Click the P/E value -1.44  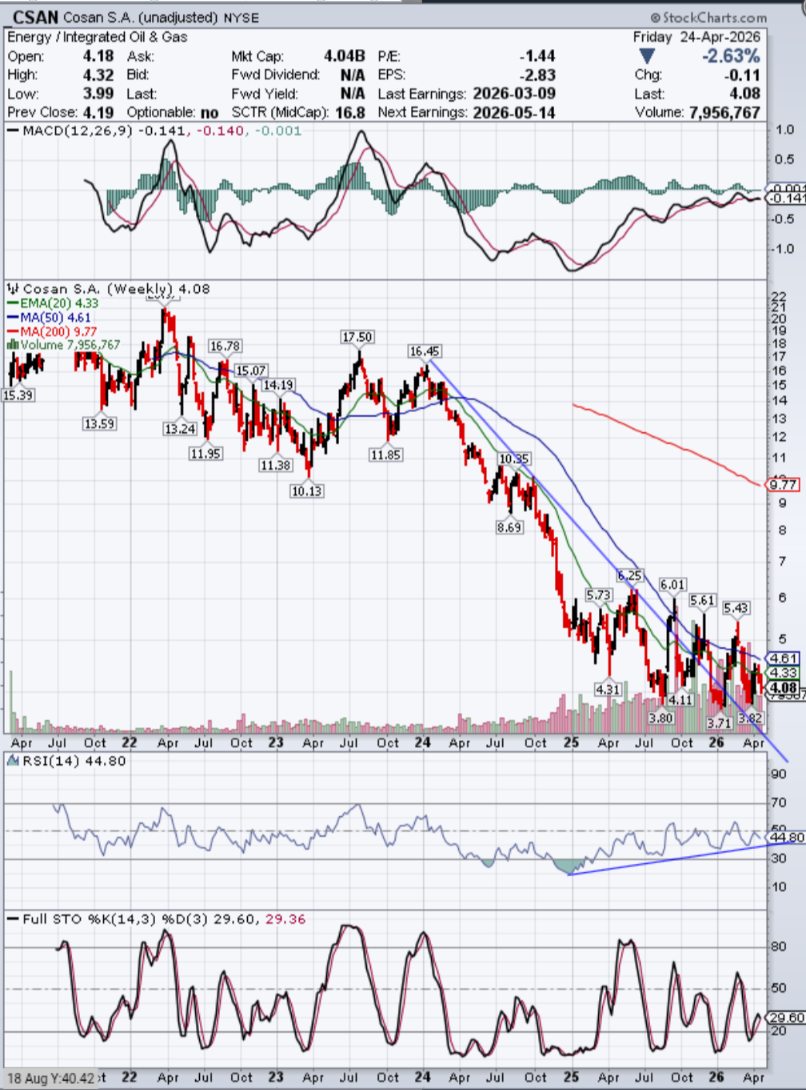click(538, 56)
